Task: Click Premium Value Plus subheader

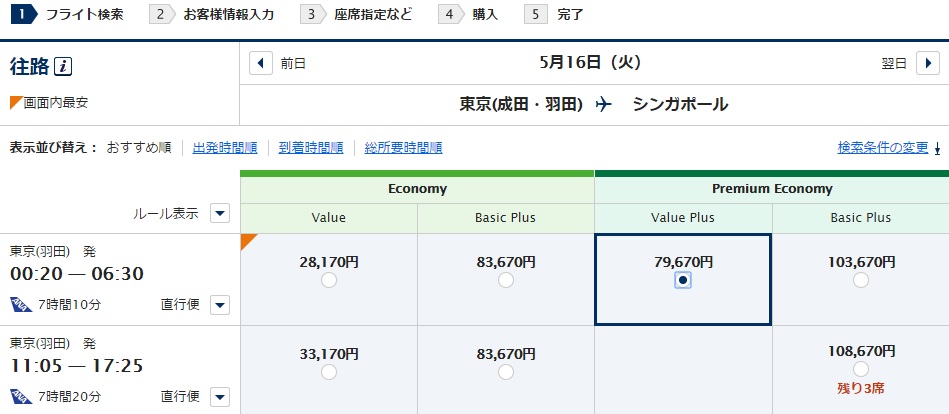Action: (683, 218)
